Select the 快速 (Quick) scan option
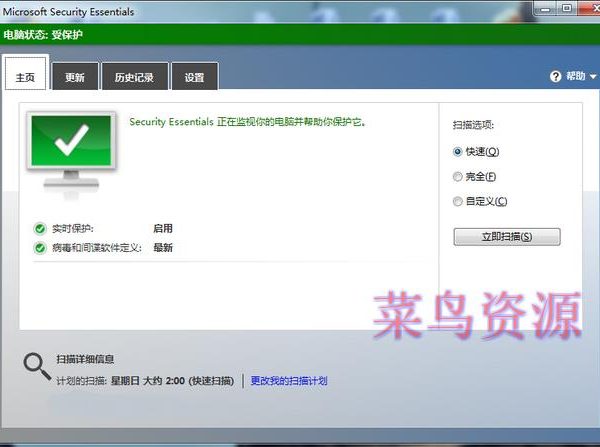Viewport: 600px width, 447px height. (458, 152)
